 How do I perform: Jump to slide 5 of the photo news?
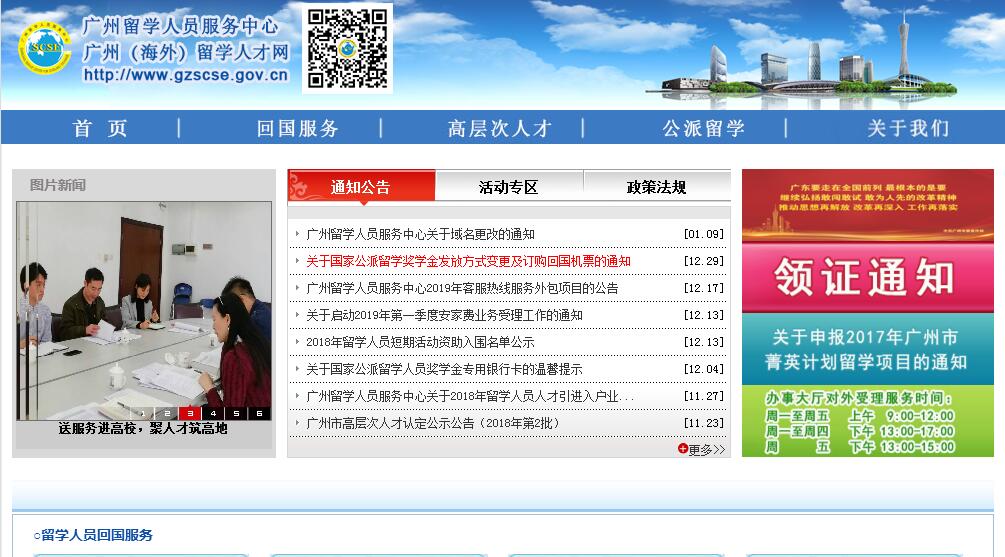(236, 413)
